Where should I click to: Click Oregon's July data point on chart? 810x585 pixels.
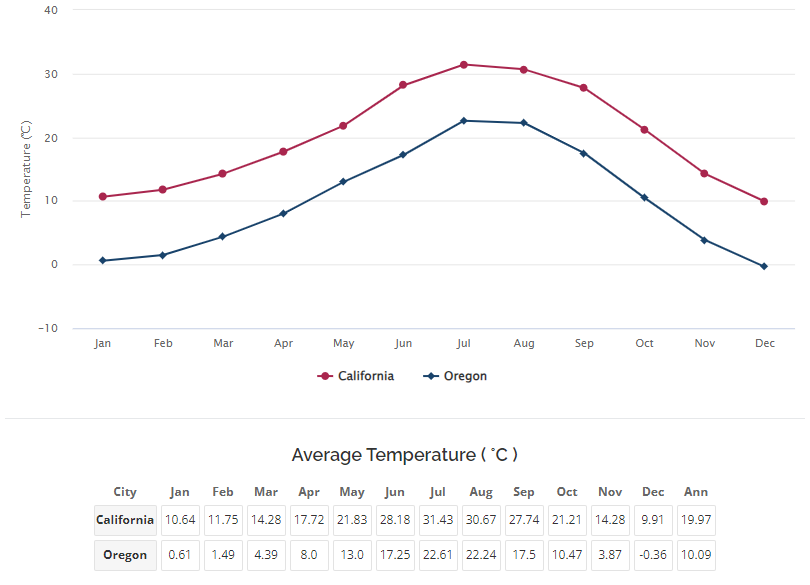[x=464, y=121]
